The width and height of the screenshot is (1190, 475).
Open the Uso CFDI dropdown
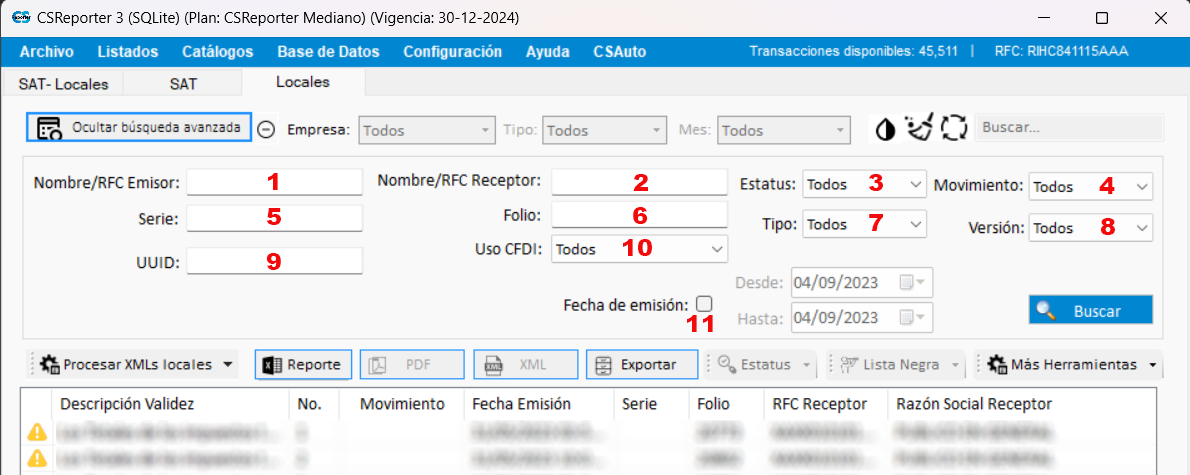click(639, 249)
